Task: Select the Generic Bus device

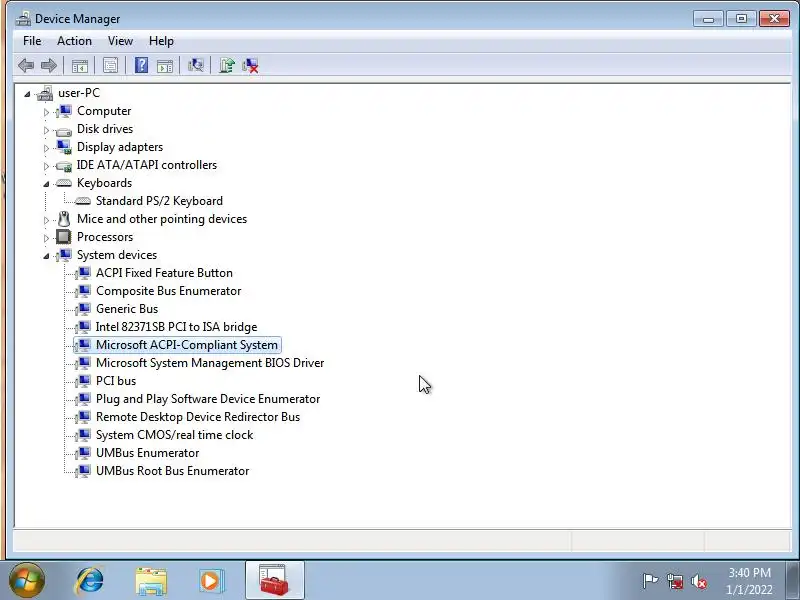Action: click(127, 309)
